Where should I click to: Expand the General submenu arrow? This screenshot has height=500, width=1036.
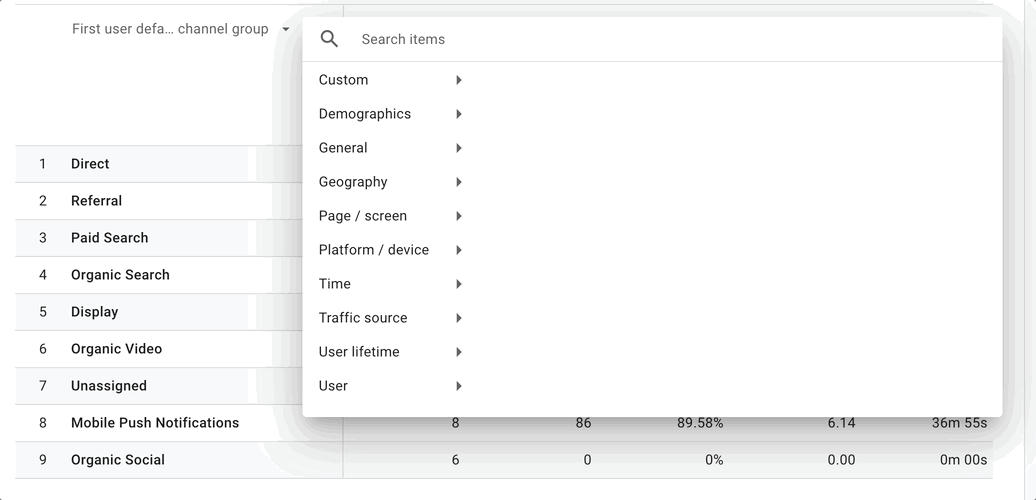pyautogui.click(x=459, y=148)
